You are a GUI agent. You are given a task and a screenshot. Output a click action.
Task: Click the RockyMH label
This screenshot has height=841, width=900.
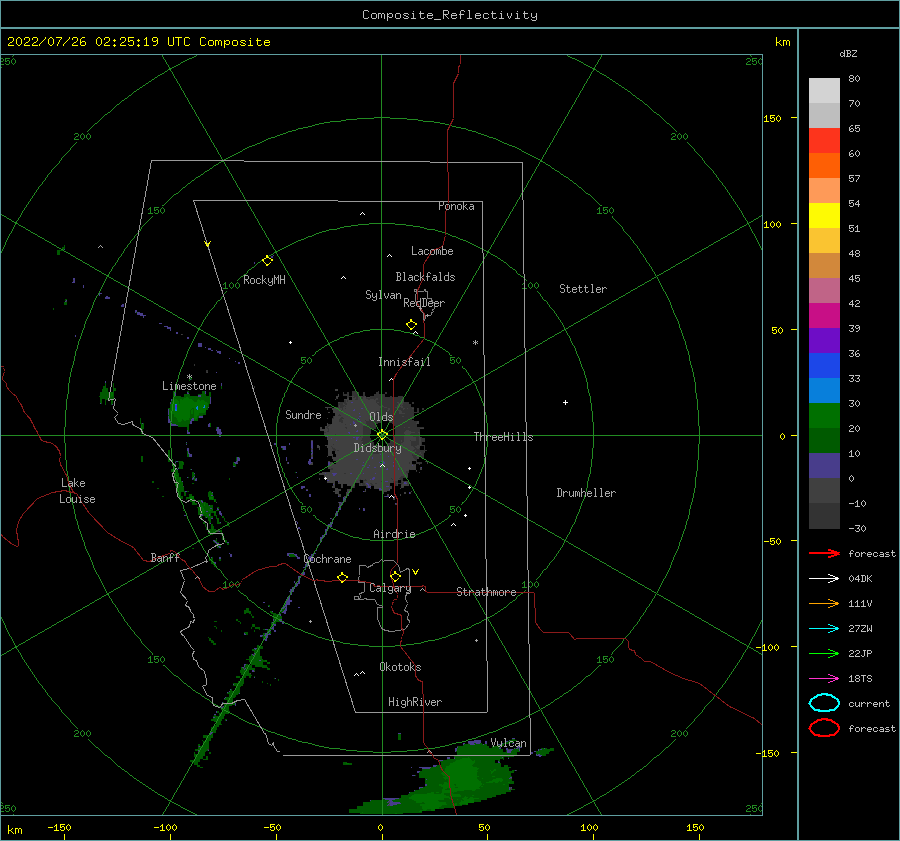(264, 280)
